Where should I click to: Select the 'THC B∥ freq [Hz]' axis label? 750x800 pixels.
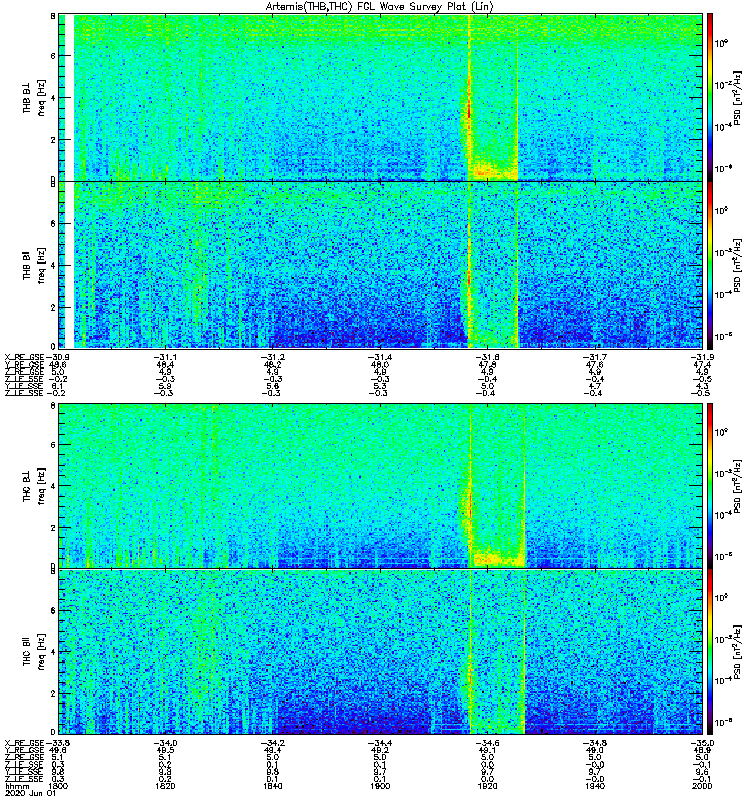pyautogui.click(x=34, y=652)
